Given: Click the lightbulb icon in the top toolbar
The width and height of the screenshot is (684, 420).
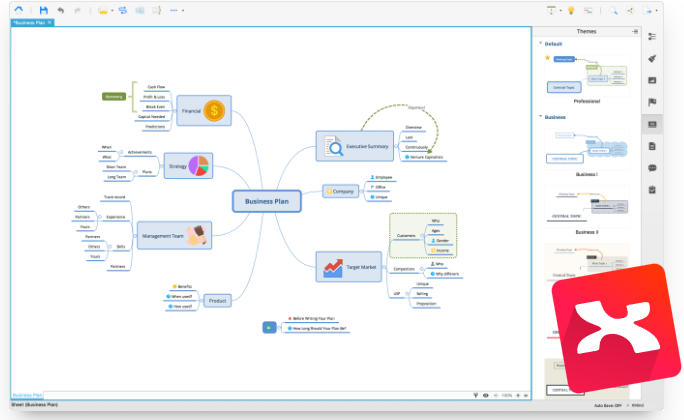Looking at the screenshot, I should click(571, 10).
